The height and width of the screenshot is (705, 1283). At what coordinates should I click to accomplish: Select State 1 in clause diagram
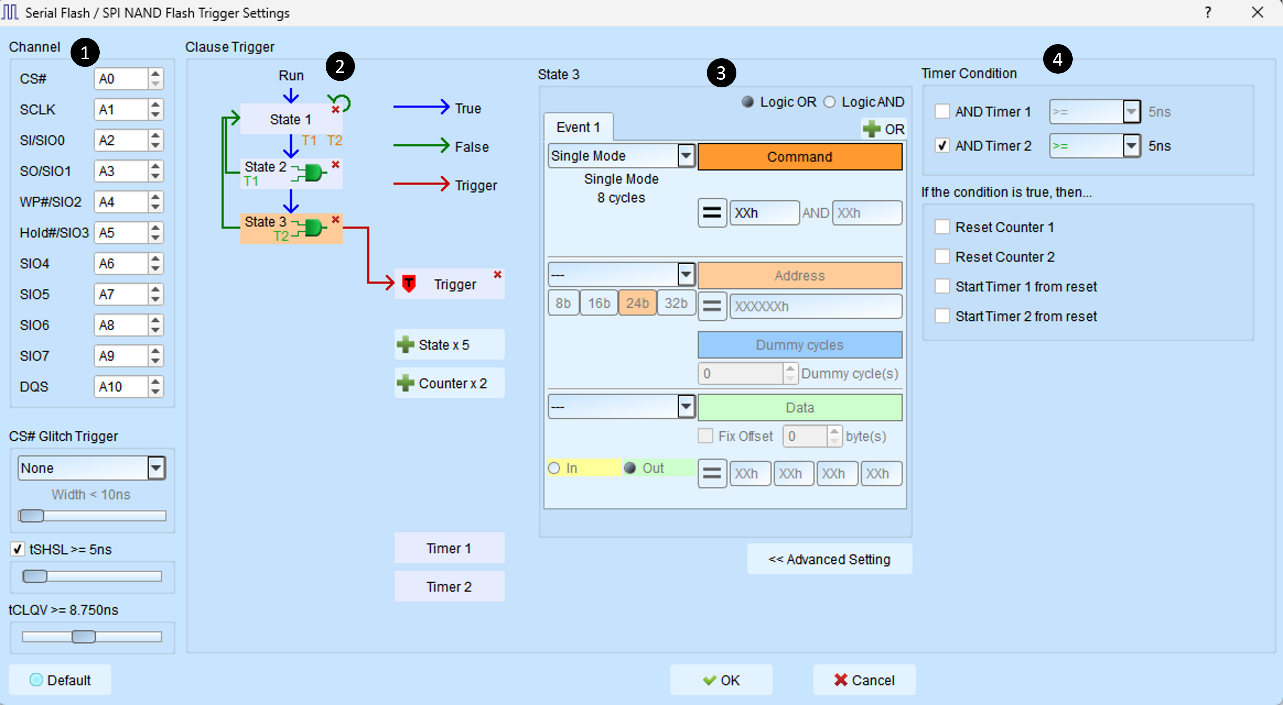click(x=291, y=119)
